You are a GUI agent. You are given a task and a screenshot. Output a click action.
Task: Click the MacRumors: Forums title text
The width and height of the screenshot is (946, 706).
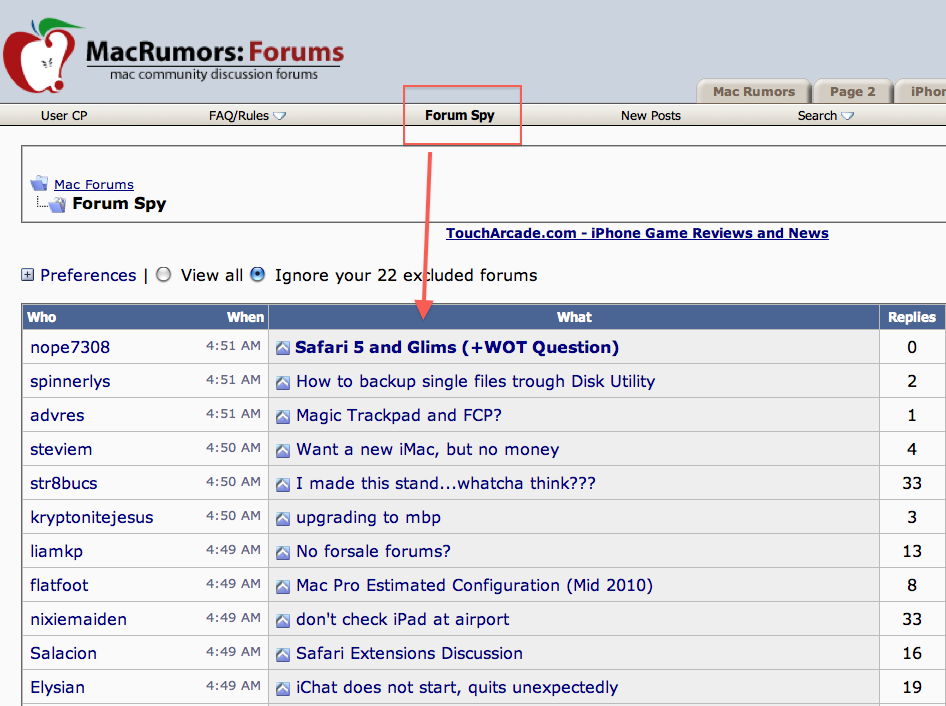(215, 52)
